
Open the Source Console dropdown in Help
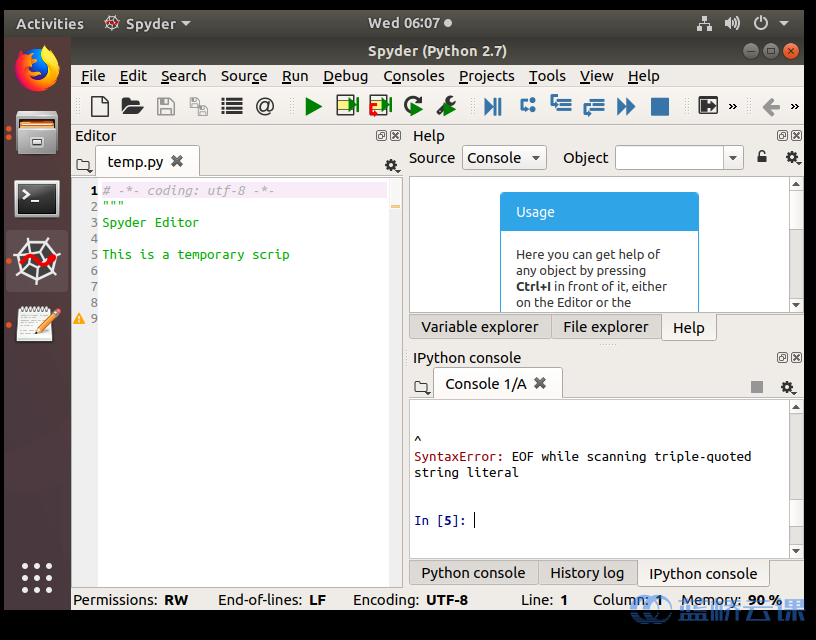coord(504,158)
